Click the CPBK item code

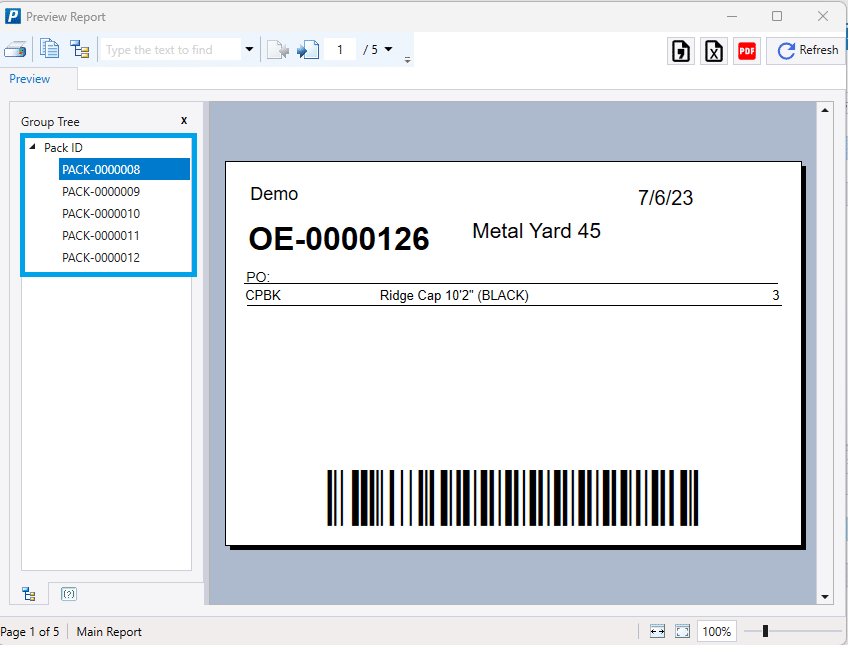[x=263, y=295]
